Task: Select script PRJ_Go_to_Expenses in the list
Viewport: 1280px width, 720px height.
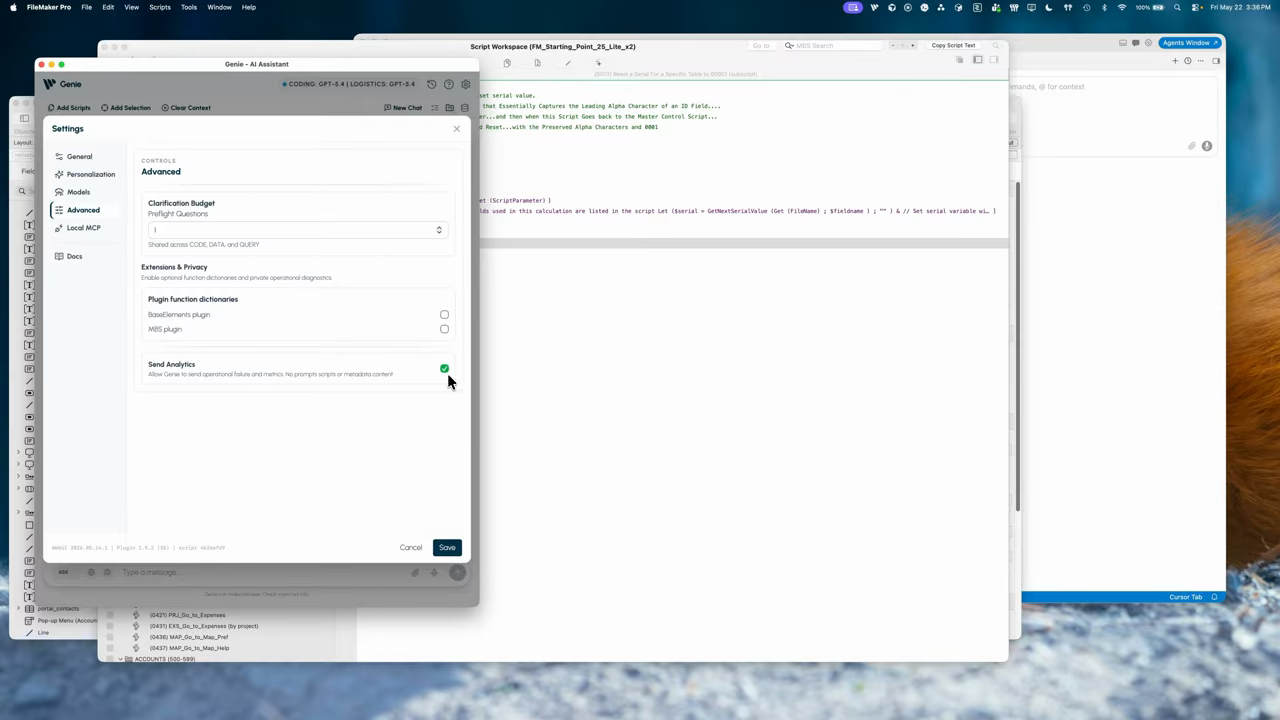Action: (187, 615)
